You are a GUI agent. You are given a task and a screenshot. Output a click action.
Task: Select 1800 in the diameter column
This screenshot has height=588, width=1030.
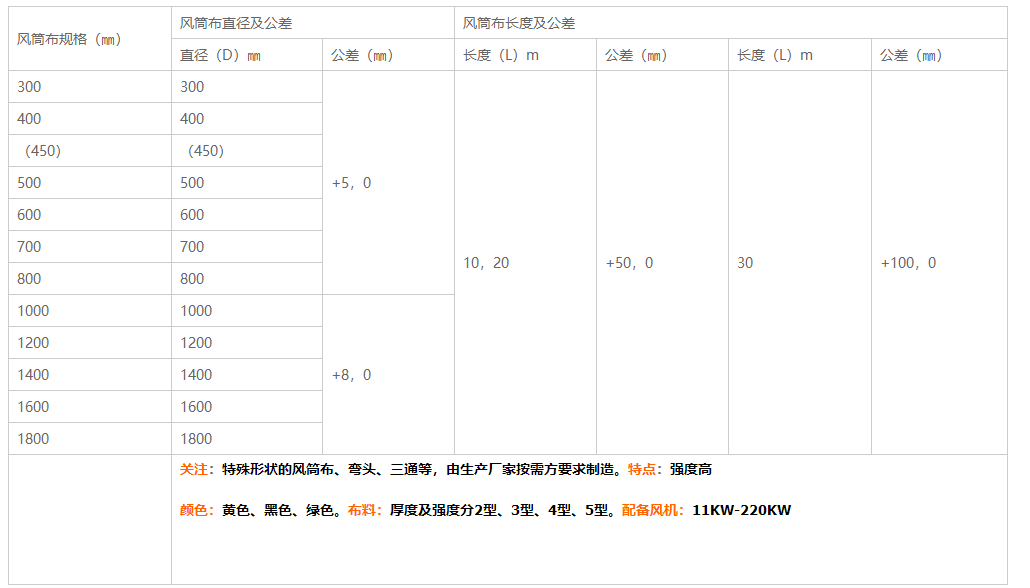(x=196, y=439)
